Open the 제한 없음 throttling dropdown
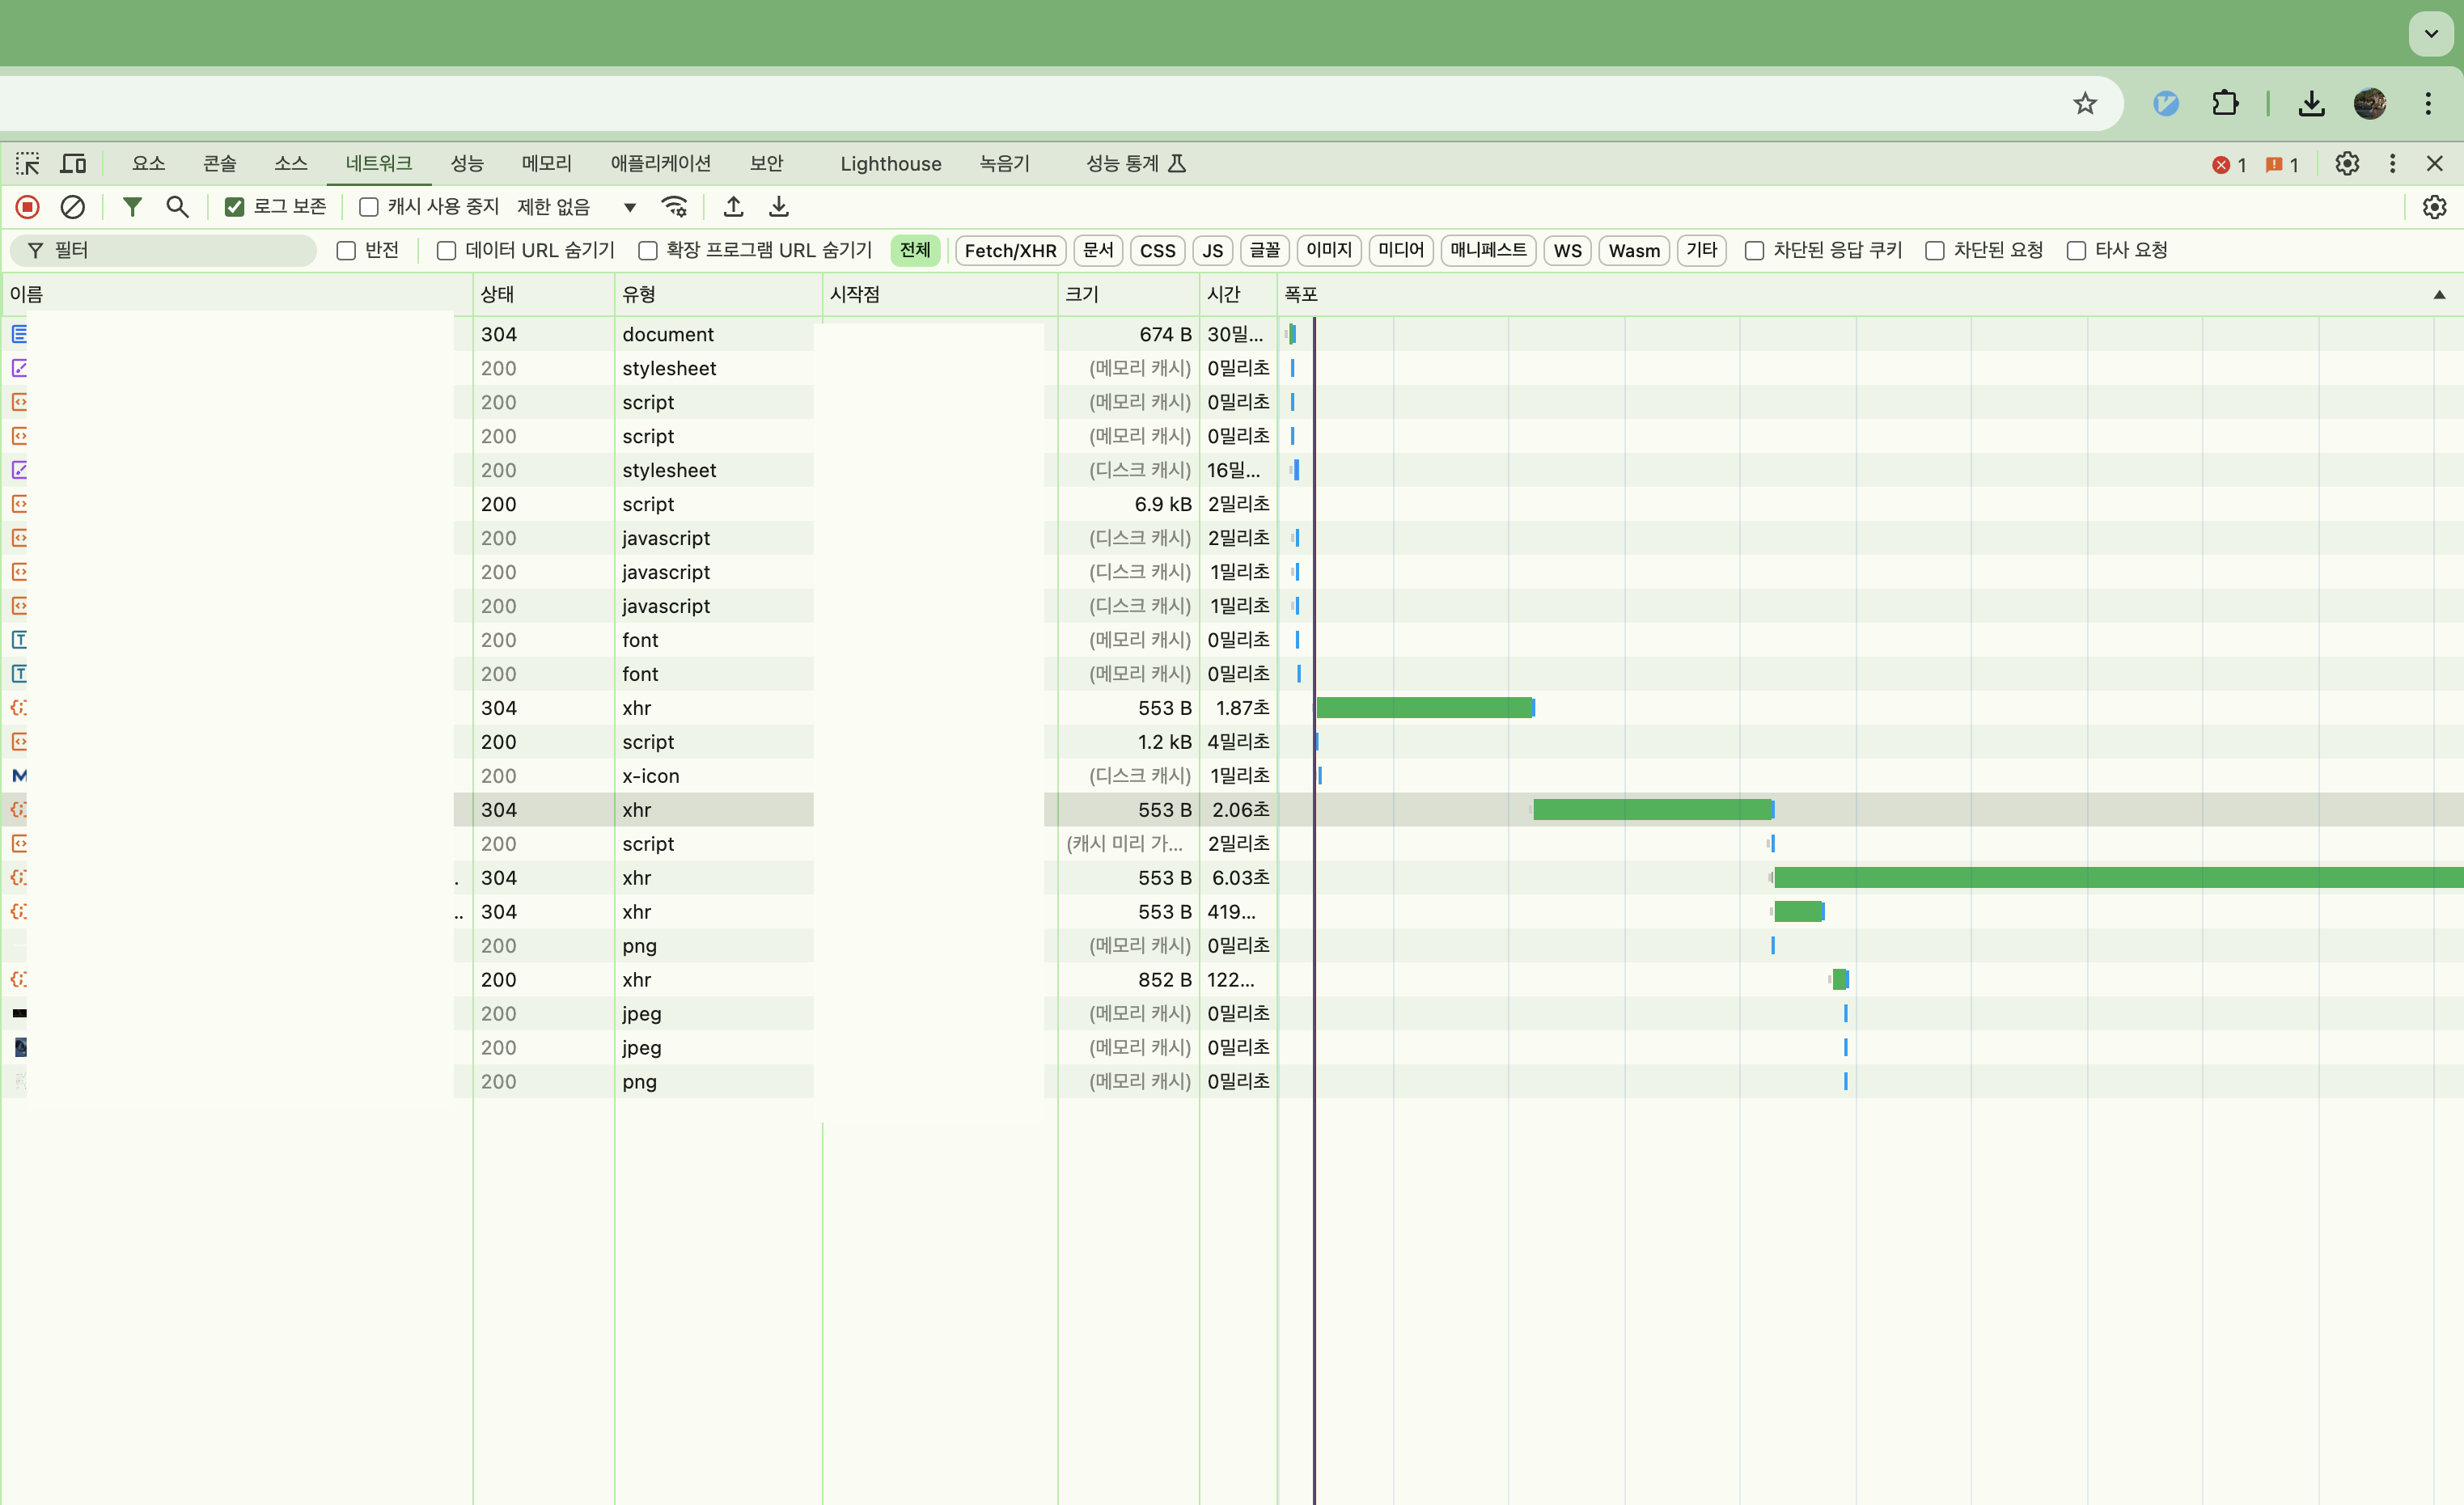Image resolution: width=2464 pixels, height=1505 pixels. pos(577,207)
